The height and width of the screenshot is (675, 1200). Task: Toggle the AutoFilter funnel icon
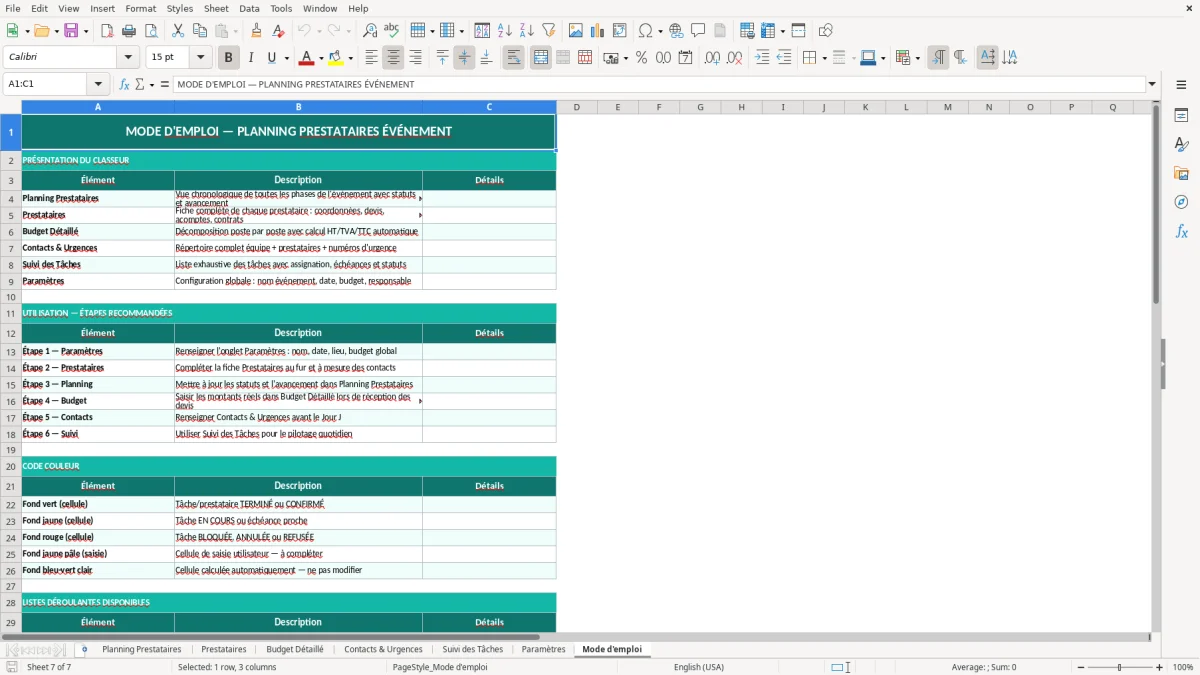pos(548,31)
